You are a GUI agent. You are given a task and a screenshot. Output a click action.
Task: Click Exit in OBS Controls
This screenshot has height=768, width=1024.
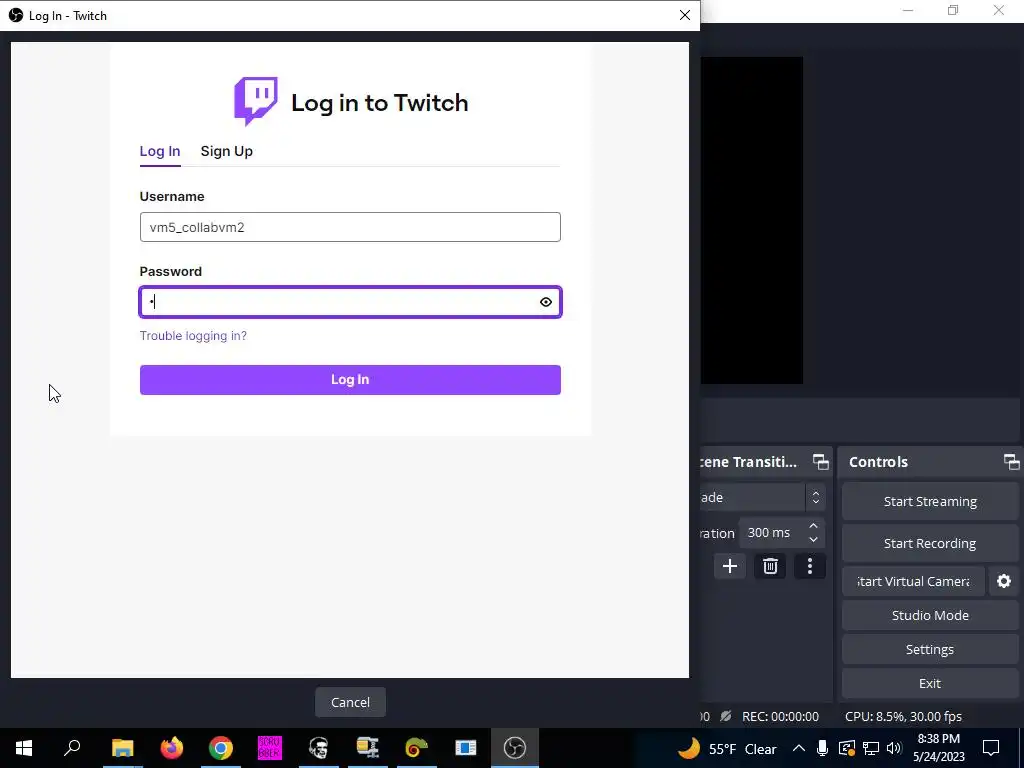[x=930, y=683]
